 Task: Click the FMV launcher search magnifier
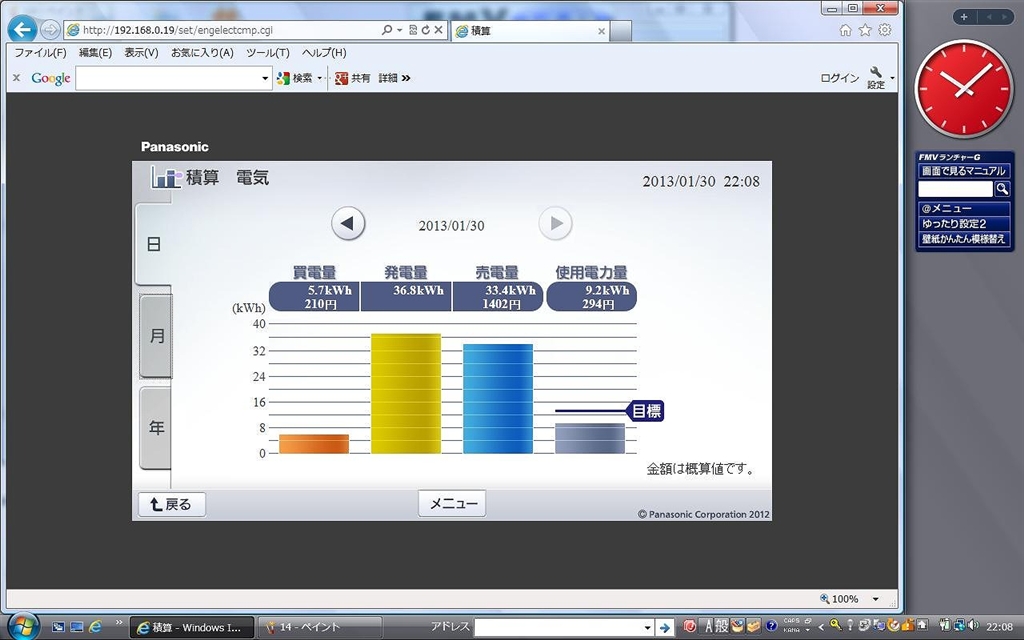1002,189
